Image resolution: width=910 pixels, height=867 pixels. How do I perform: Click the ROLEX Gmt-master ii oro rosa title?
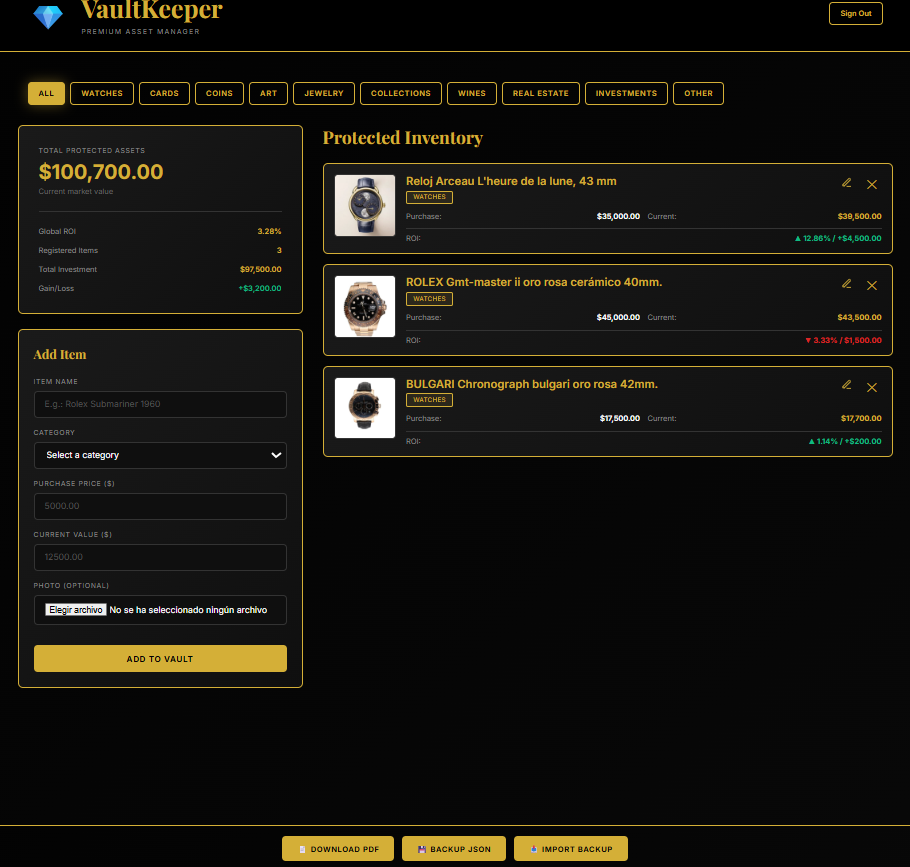[534, 283]
